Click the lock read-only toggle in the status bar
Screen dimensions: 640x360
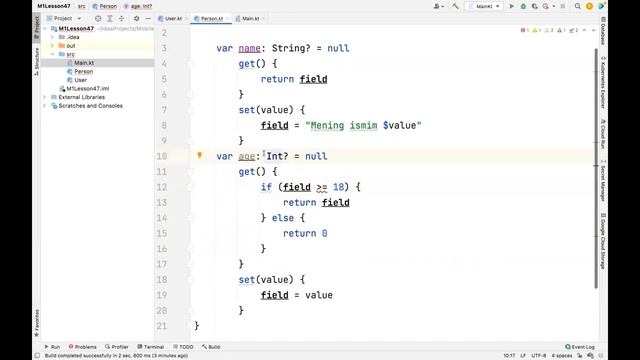pyautogui.click(x=579, y=356)
